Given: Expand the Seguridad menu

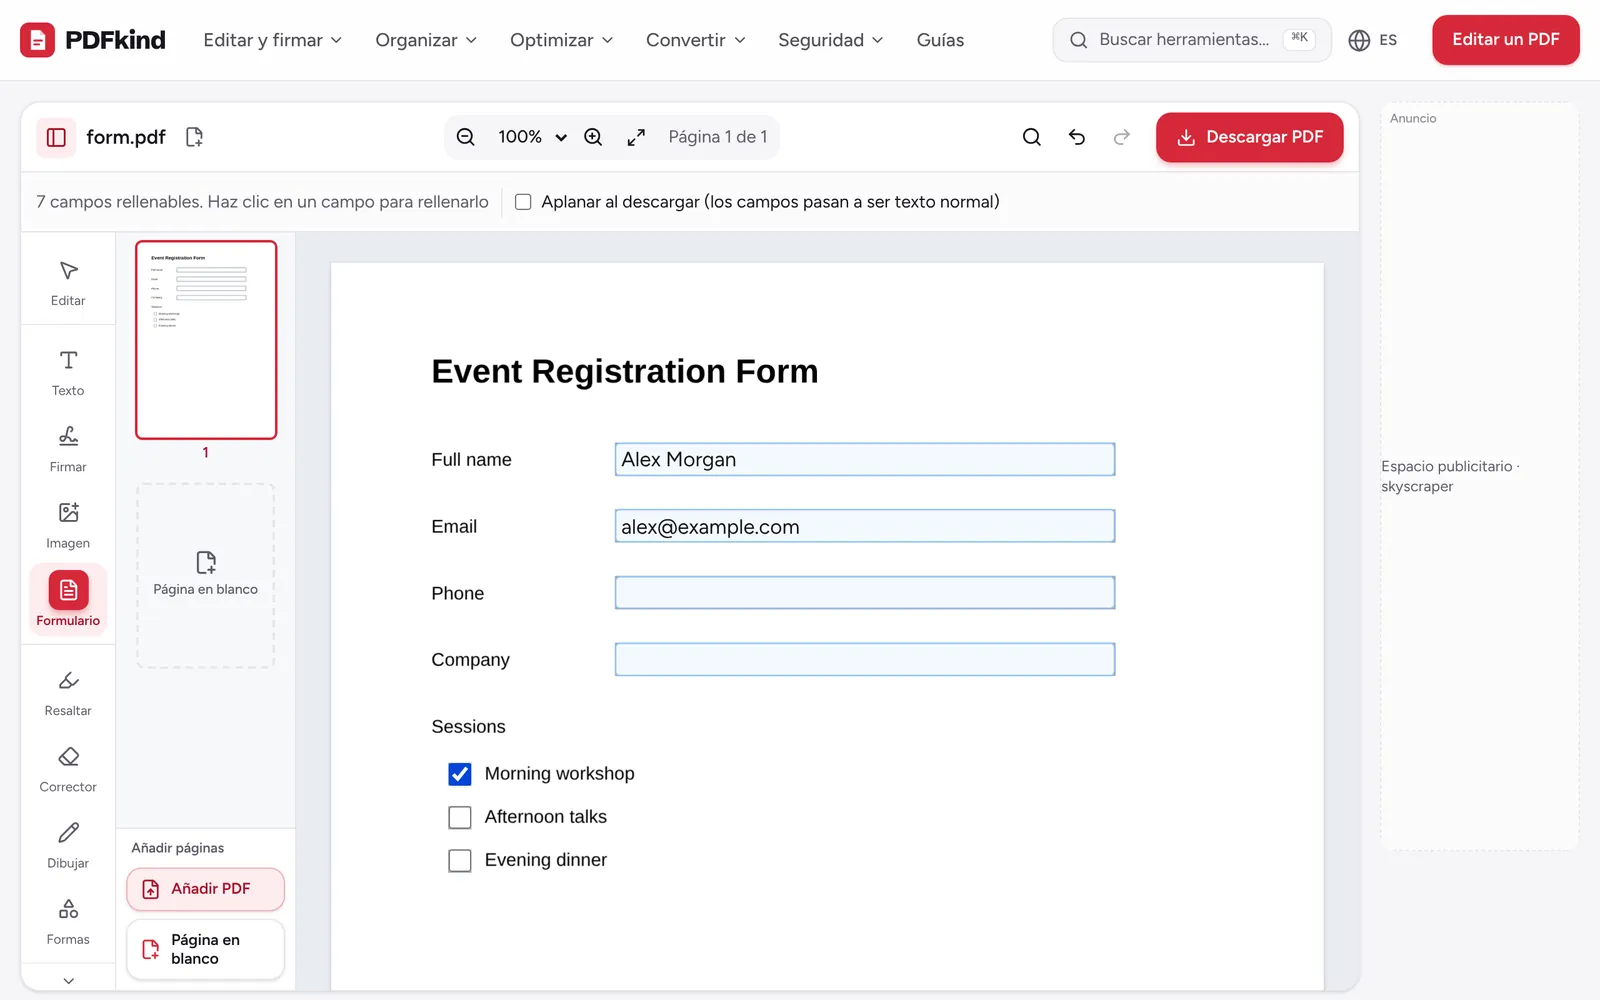Looking at the screenshot, I should [831, 40].
